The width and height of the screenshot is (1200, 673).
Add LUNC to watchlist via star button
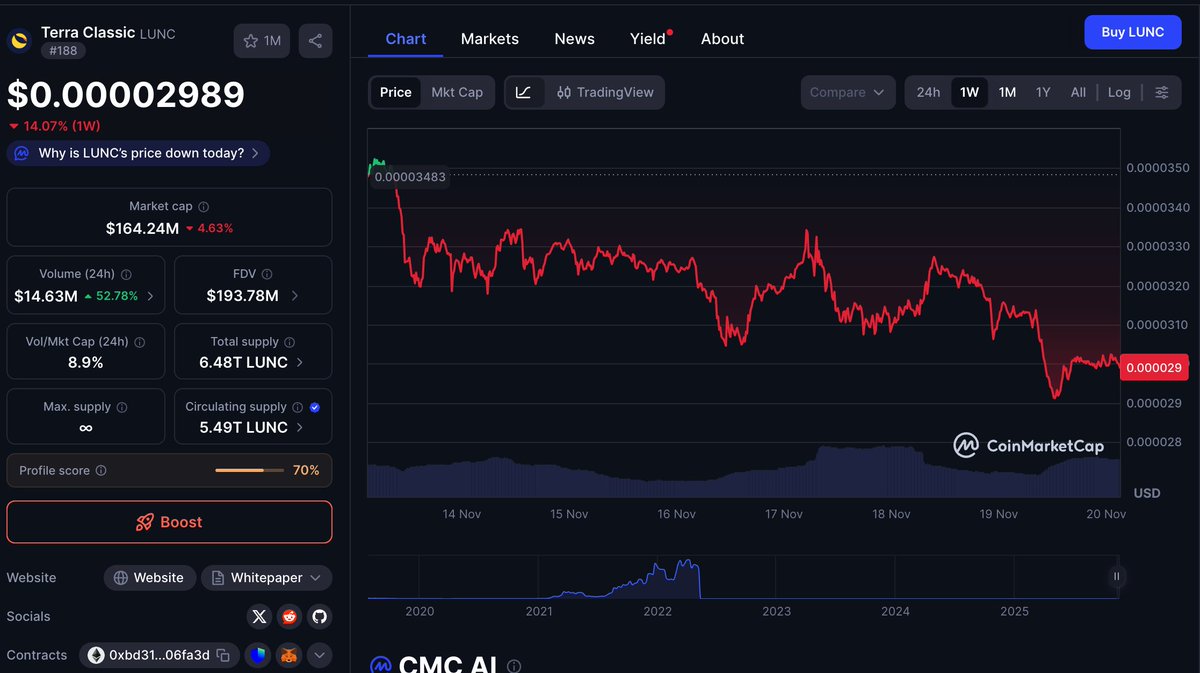263,41
